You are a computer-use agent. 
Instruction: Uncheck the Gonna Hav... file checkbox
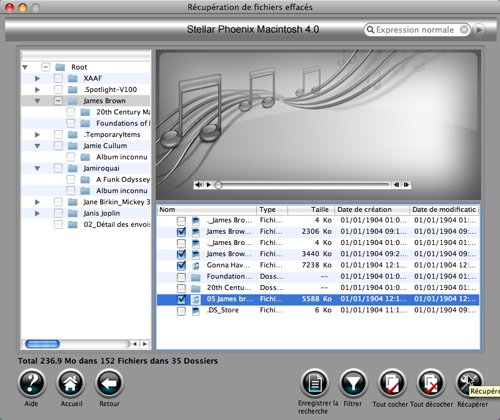(x=181, y=265)
